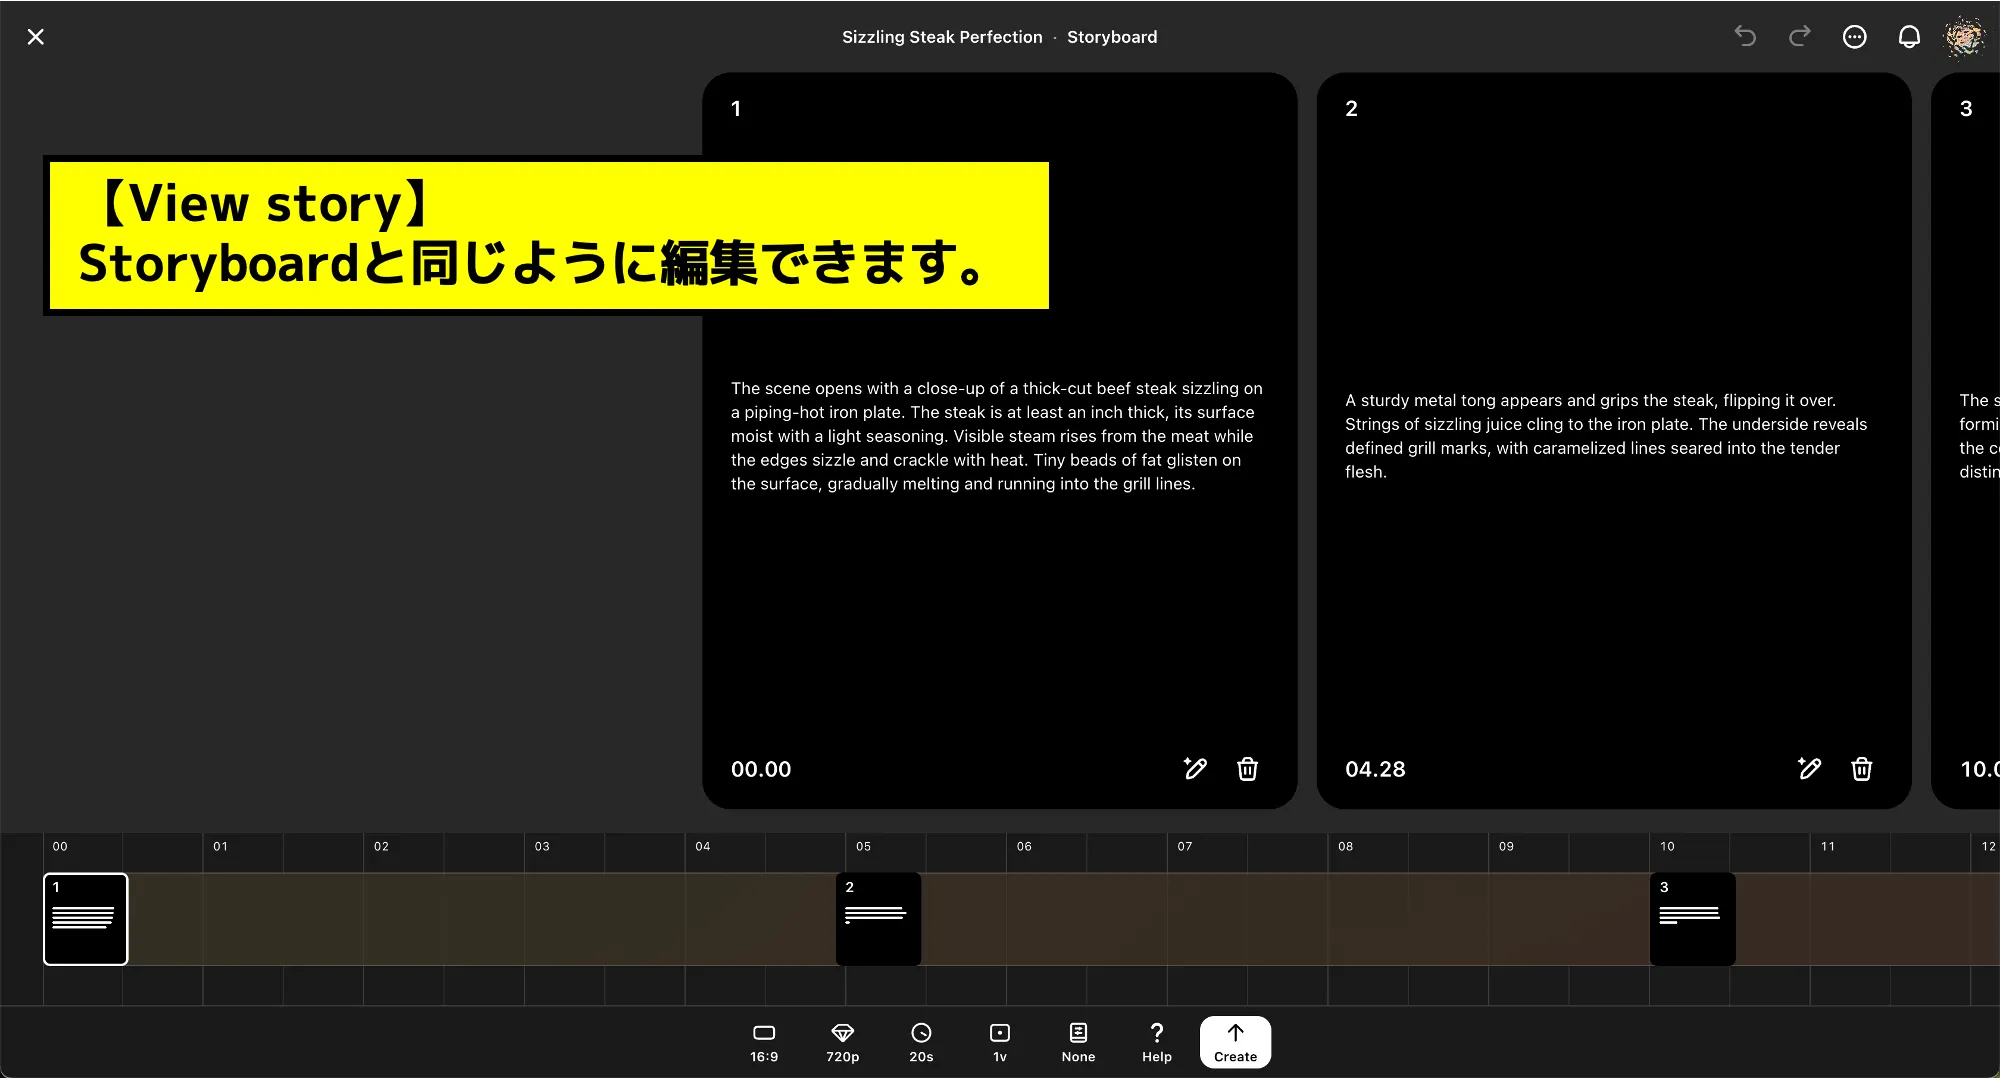The width and height of the screenshot is (2002, 1081).
Task: Close the storyboard editor
Action: (36, 36)
